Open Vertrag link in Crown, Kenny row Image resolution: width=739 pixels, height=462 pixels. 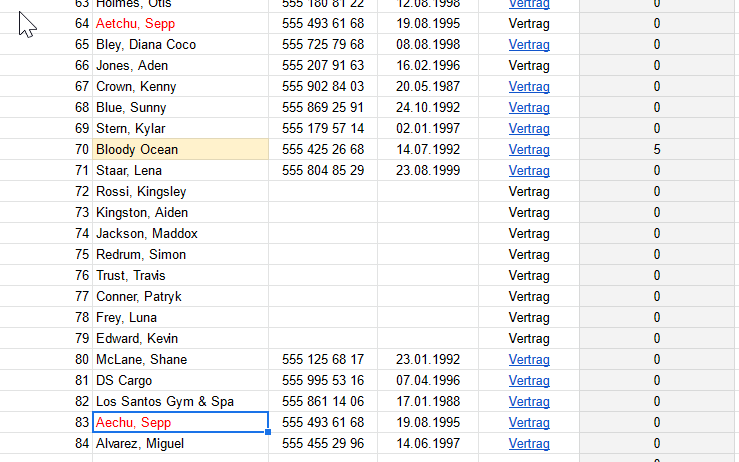click(529, 87)
